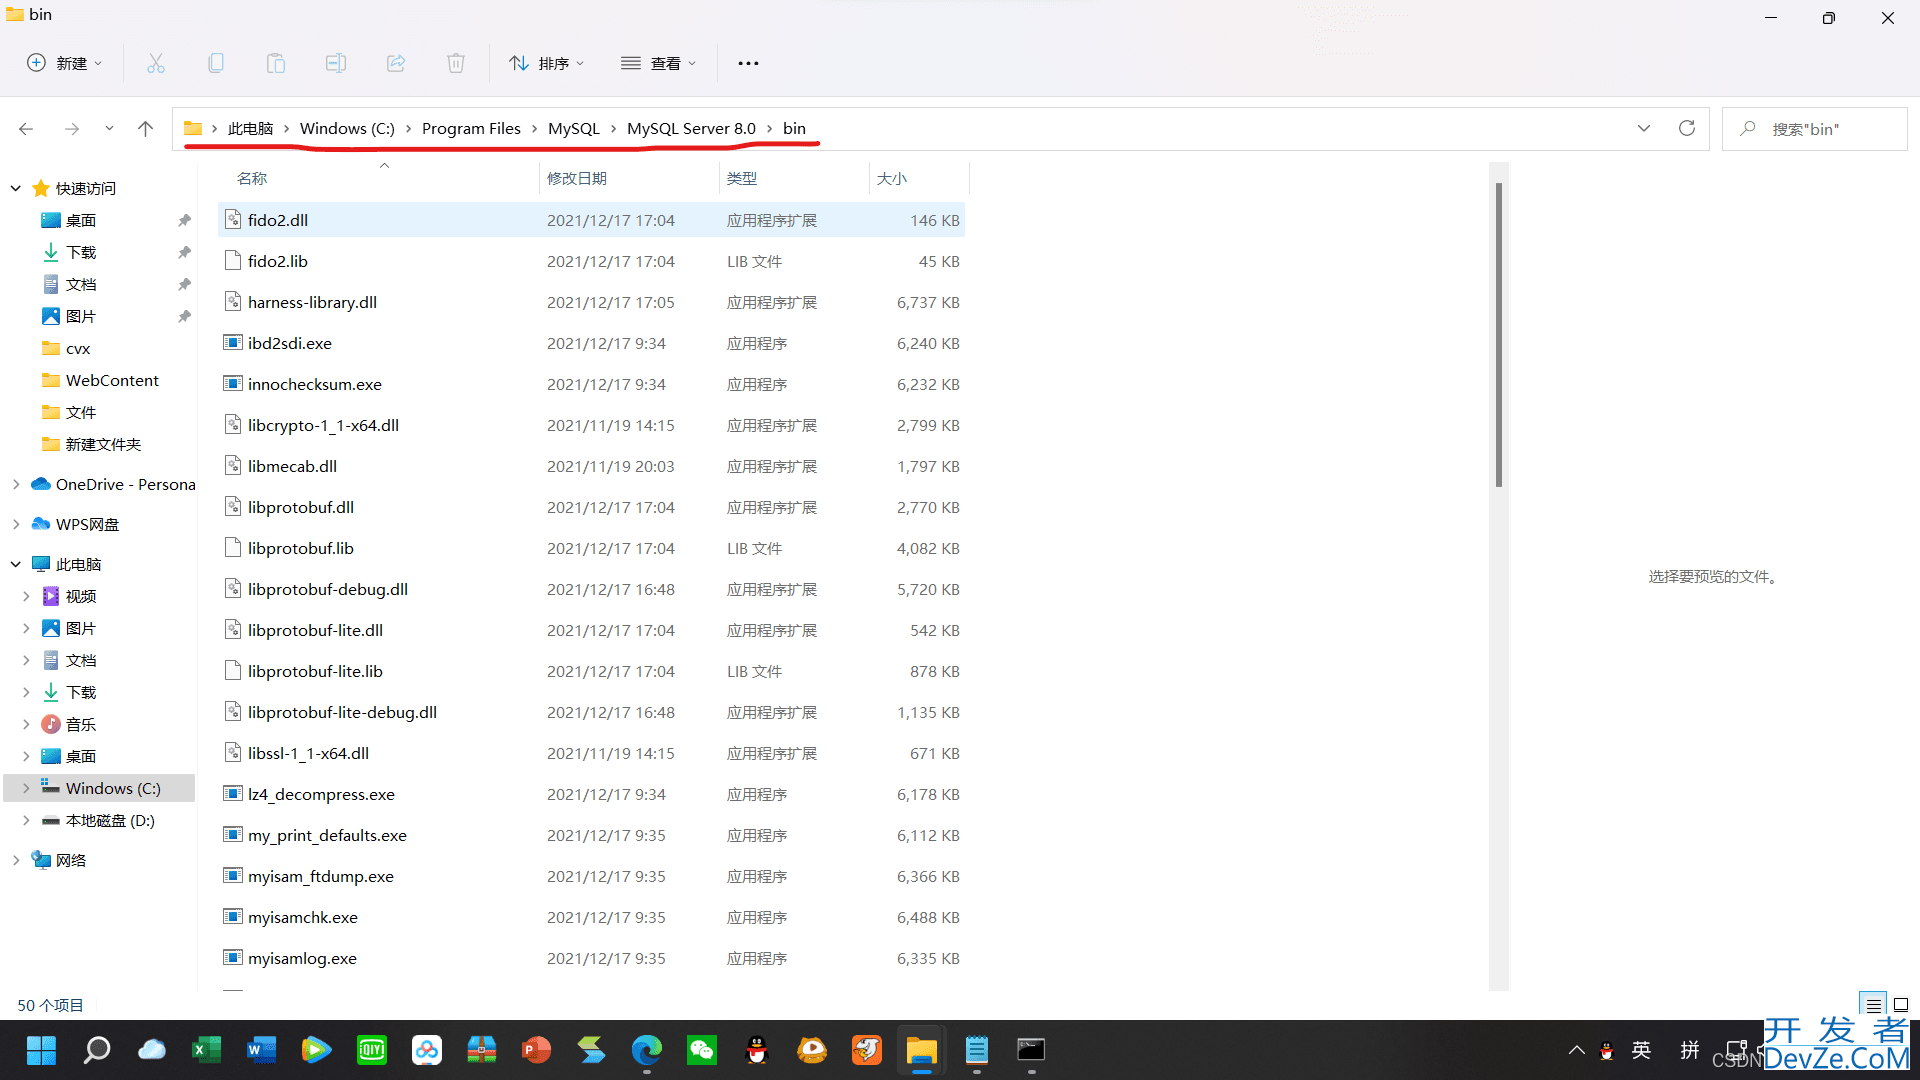The height and width of the screenshot is (1080, 1920).
Task: Collapse the Quick access (快速访问) tree
Action: pos(16,188)
